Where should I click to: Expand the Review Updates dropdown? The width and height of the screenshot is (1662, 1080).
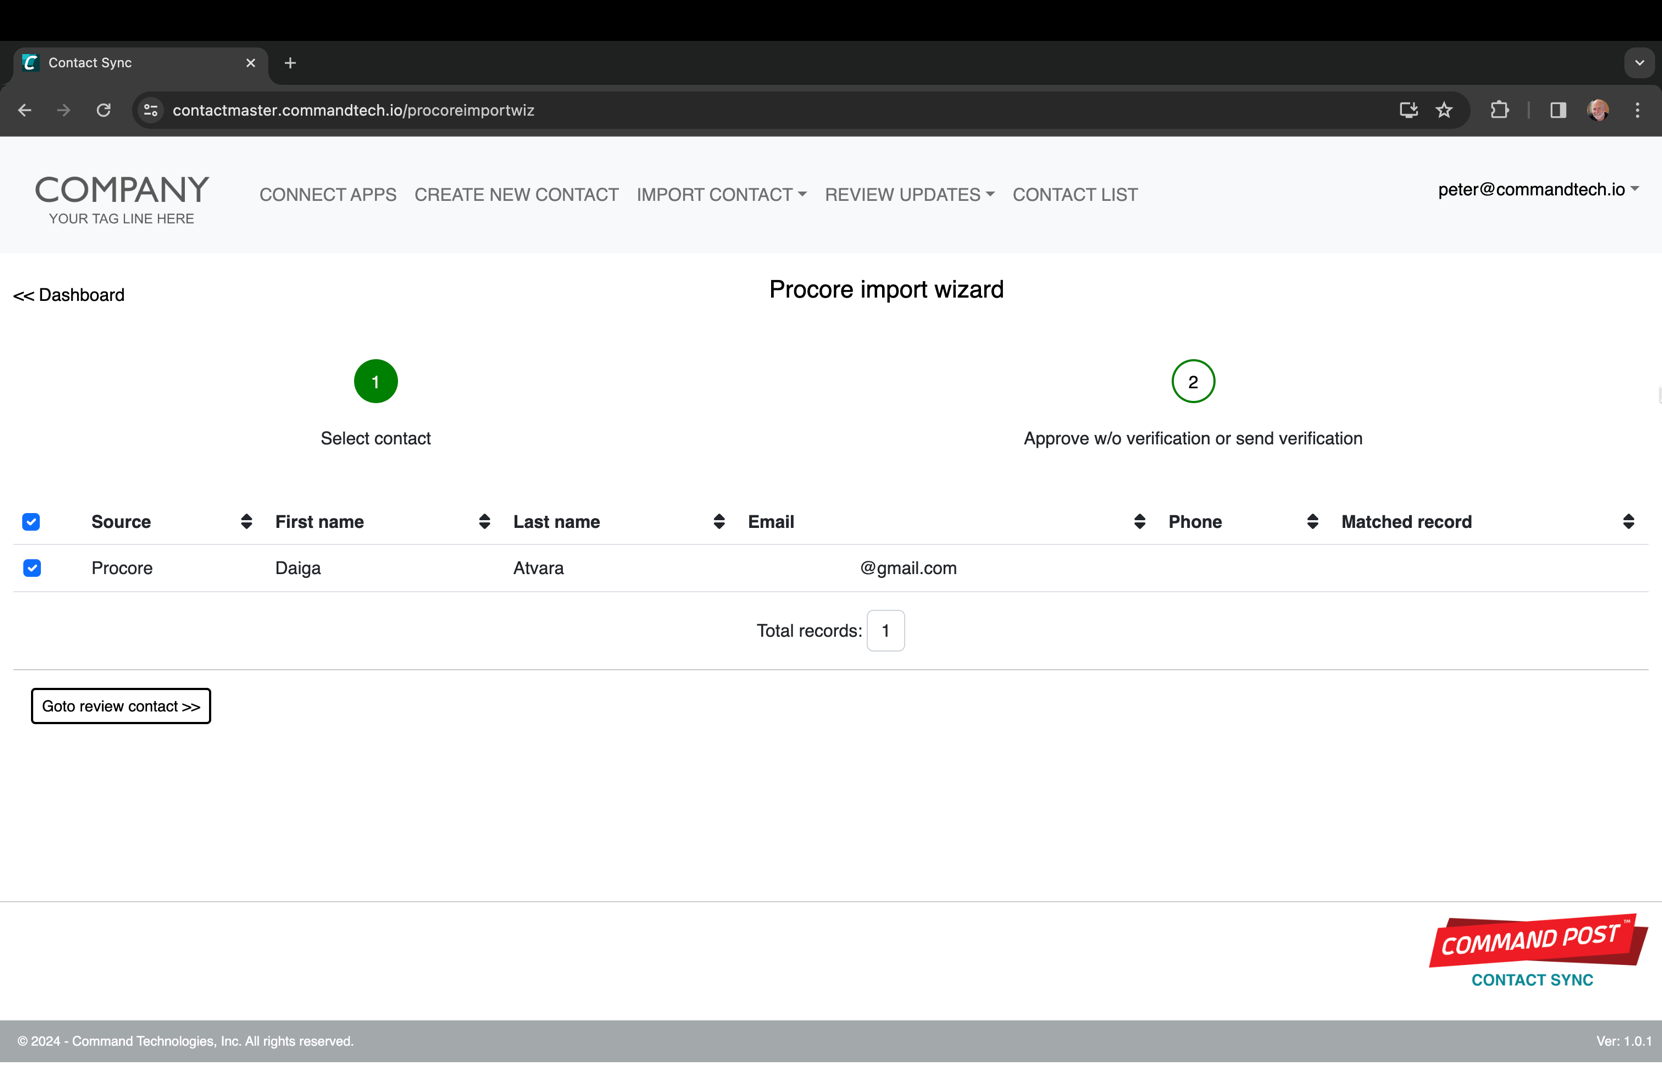pyautogui.click(x=908, y=195)
